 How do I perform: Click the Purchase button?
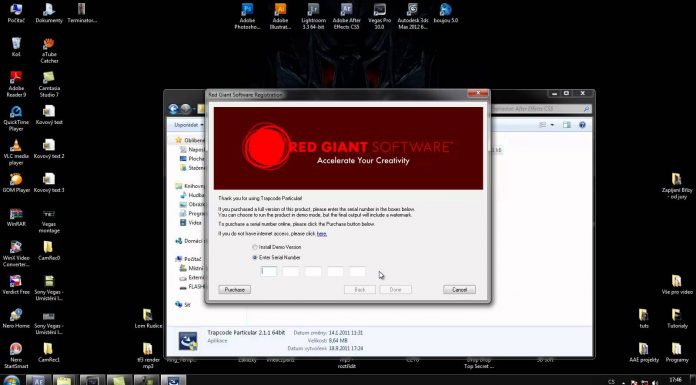234,290
